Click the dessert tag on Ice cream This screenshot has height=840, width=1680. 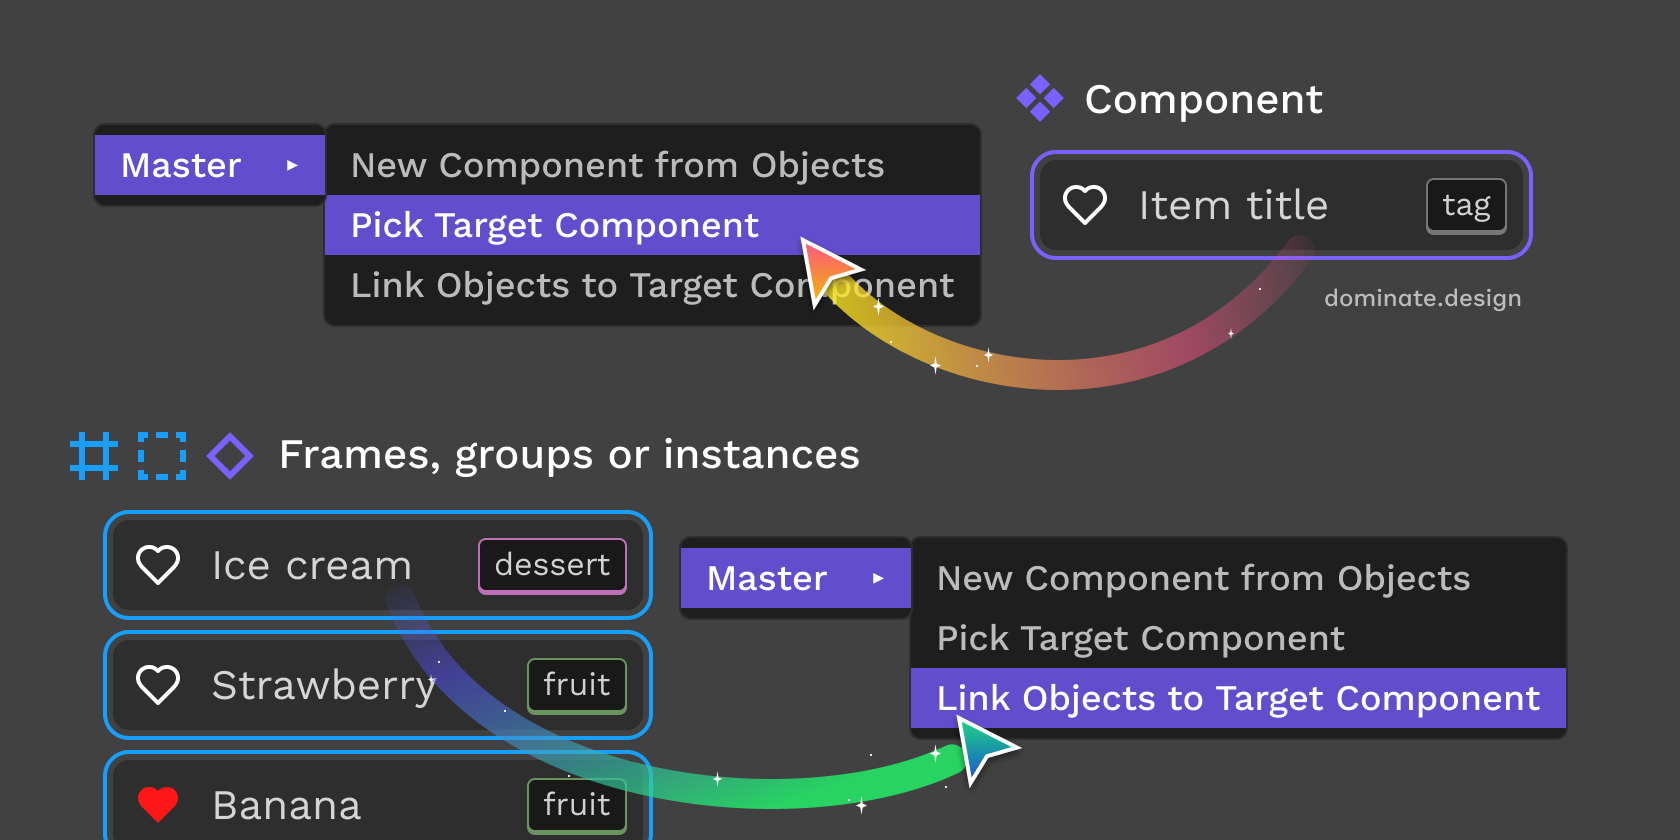[552, 565]
